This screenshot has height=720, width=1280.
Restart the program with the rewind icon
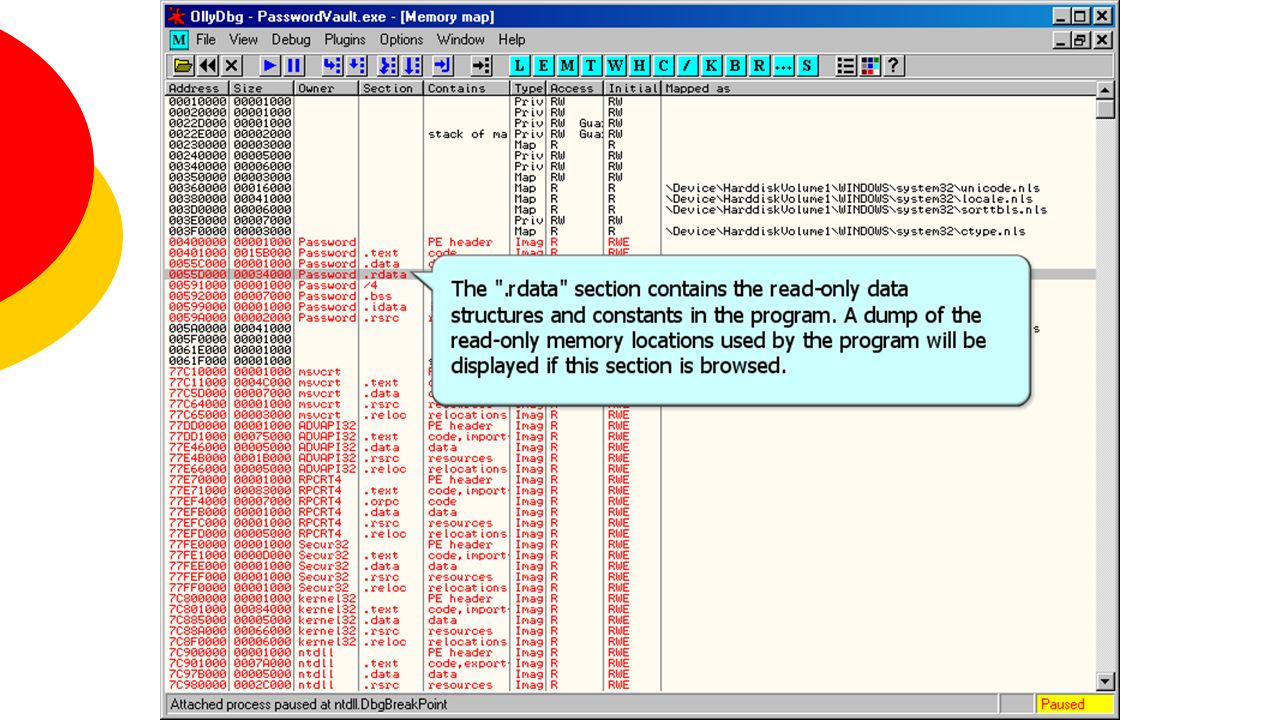coord(208,66)
